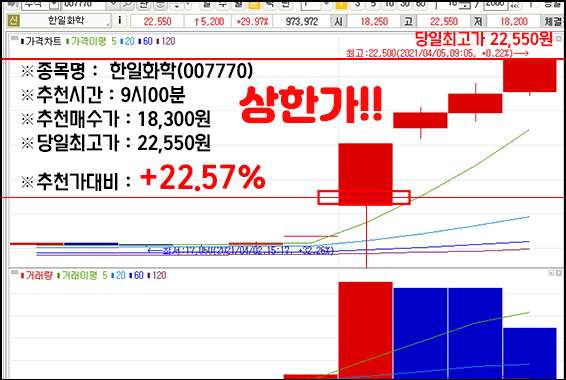Close the volume chart panel
566x380 pixels.
click(x=559, y=273)
